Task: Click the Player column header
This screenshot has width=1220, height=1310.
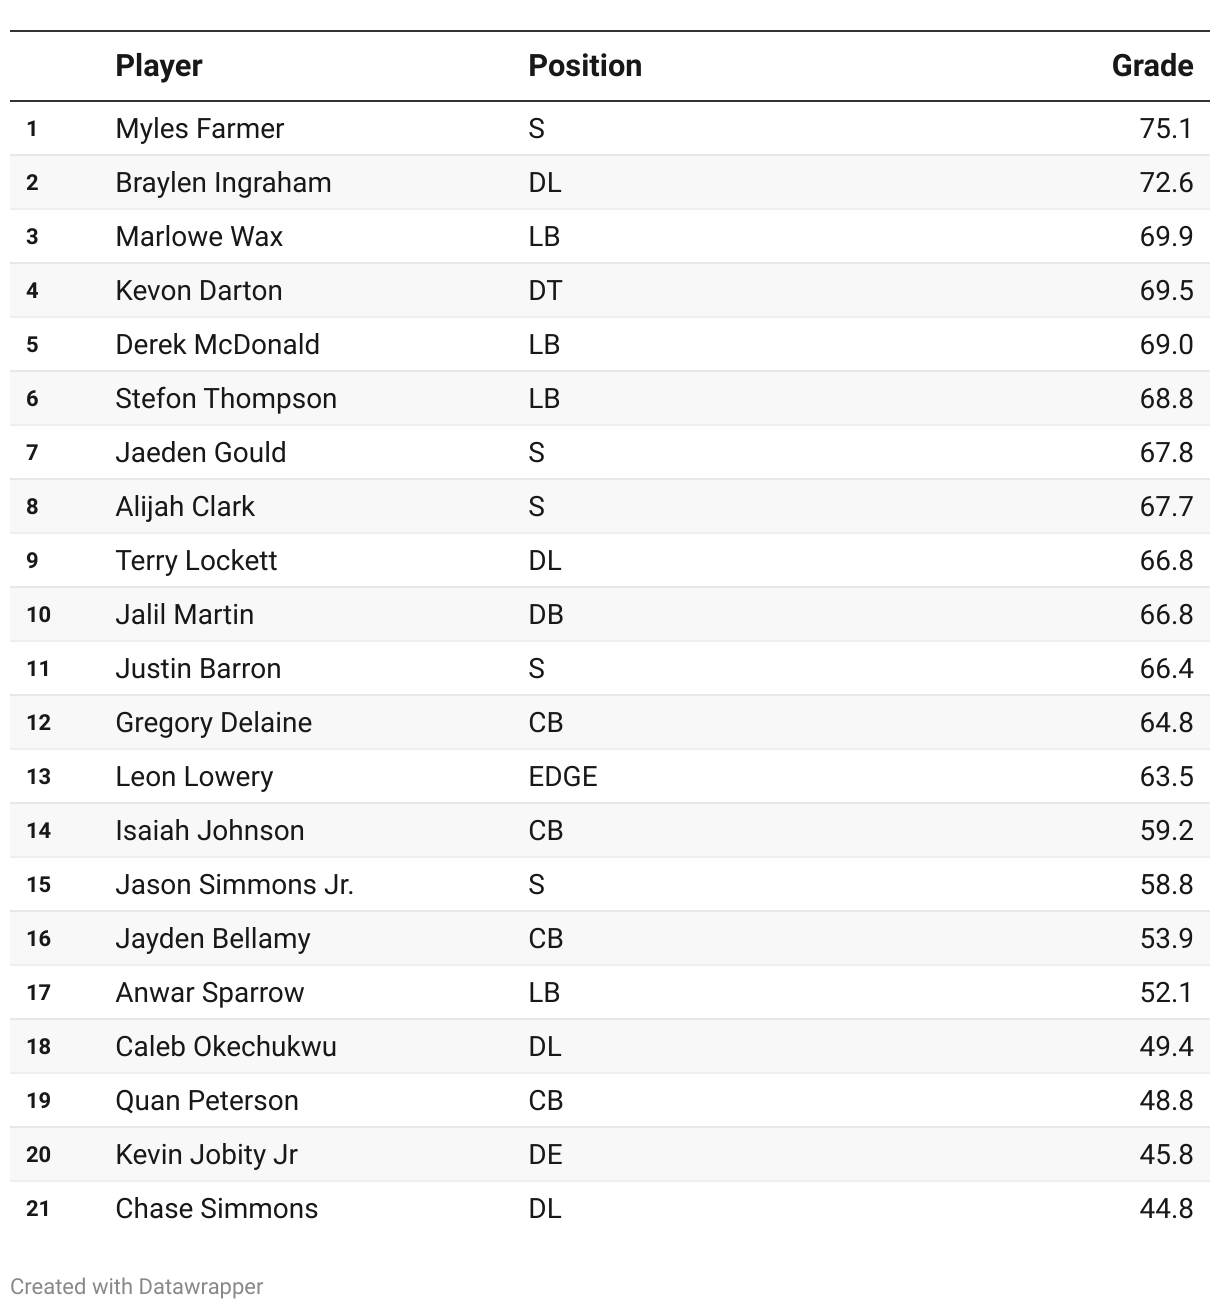Action: (159, 66)
